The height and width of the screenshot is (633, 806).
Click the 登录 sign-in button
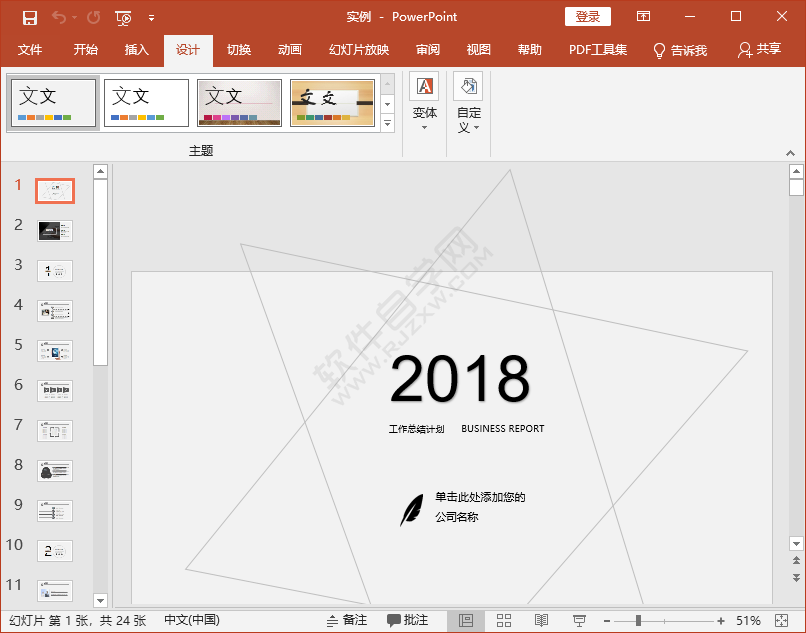click(588, 16)
